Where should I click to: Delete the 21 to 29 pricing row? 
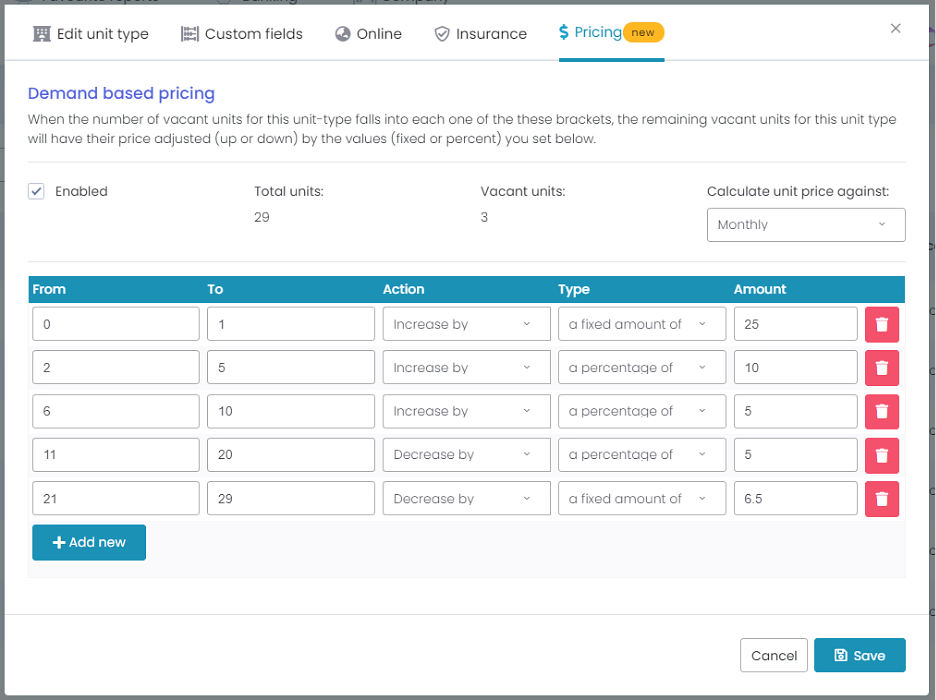[x=882, y=498]
